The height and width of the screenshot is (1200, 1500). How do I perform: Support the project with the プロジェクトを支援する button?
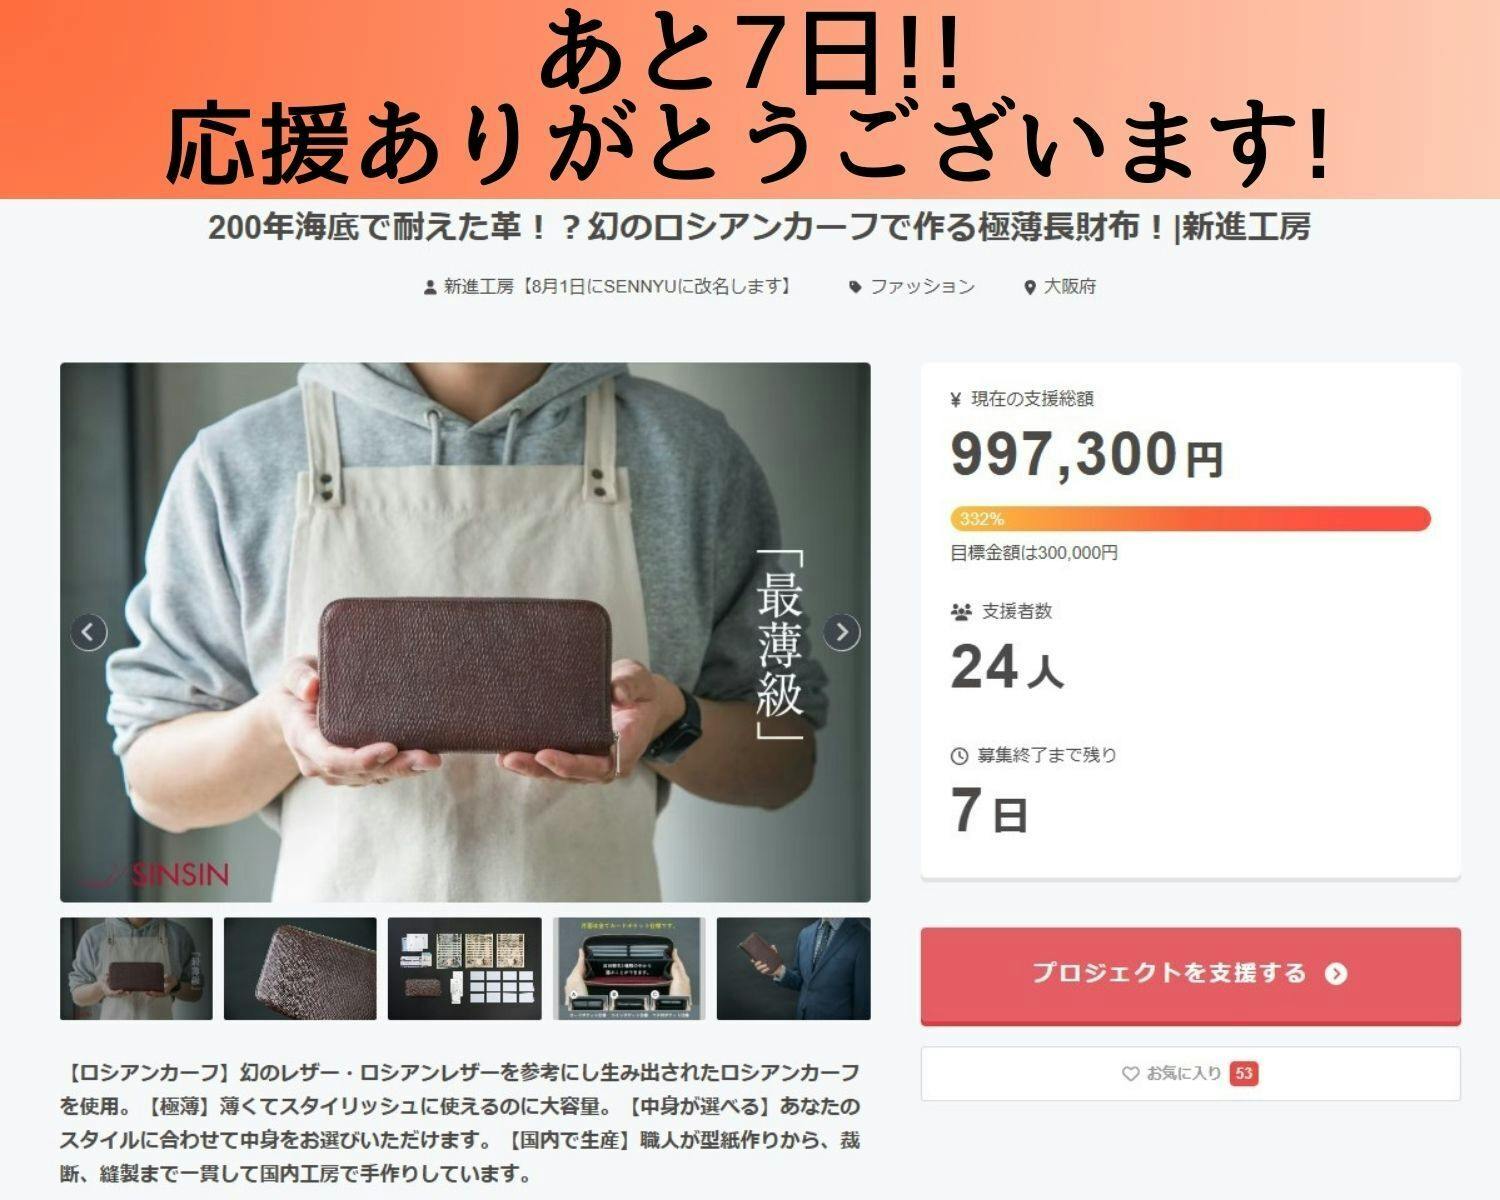1190,975
